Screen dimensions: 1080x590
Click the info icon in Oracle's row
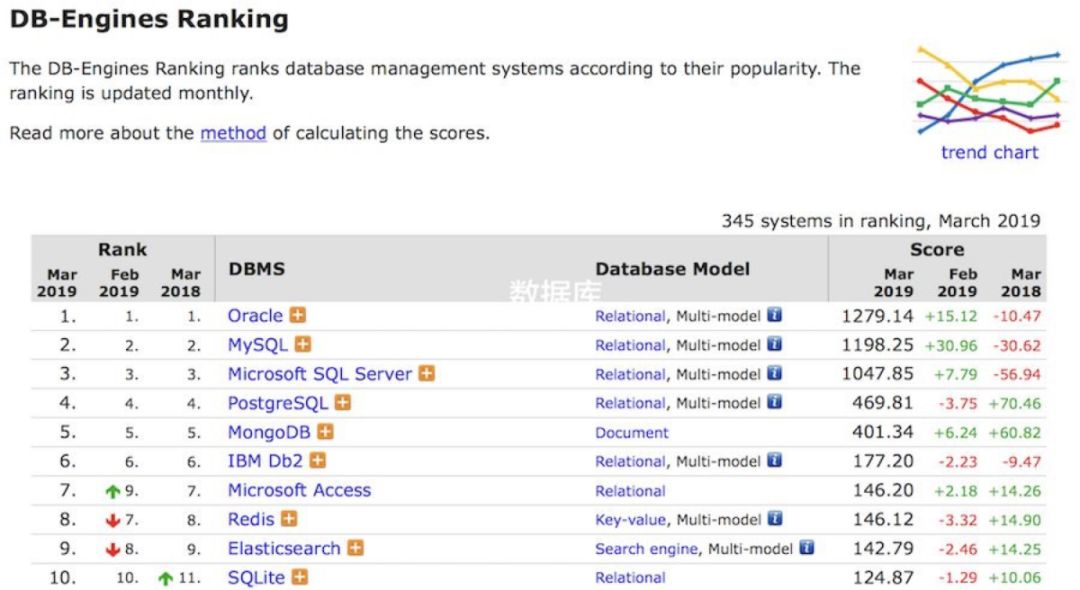pos(775,315)
